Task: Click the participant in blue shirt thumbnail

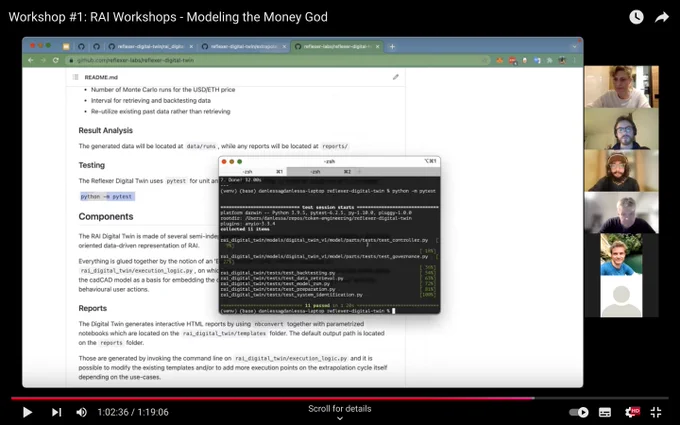Action: [x=621, y=254]
